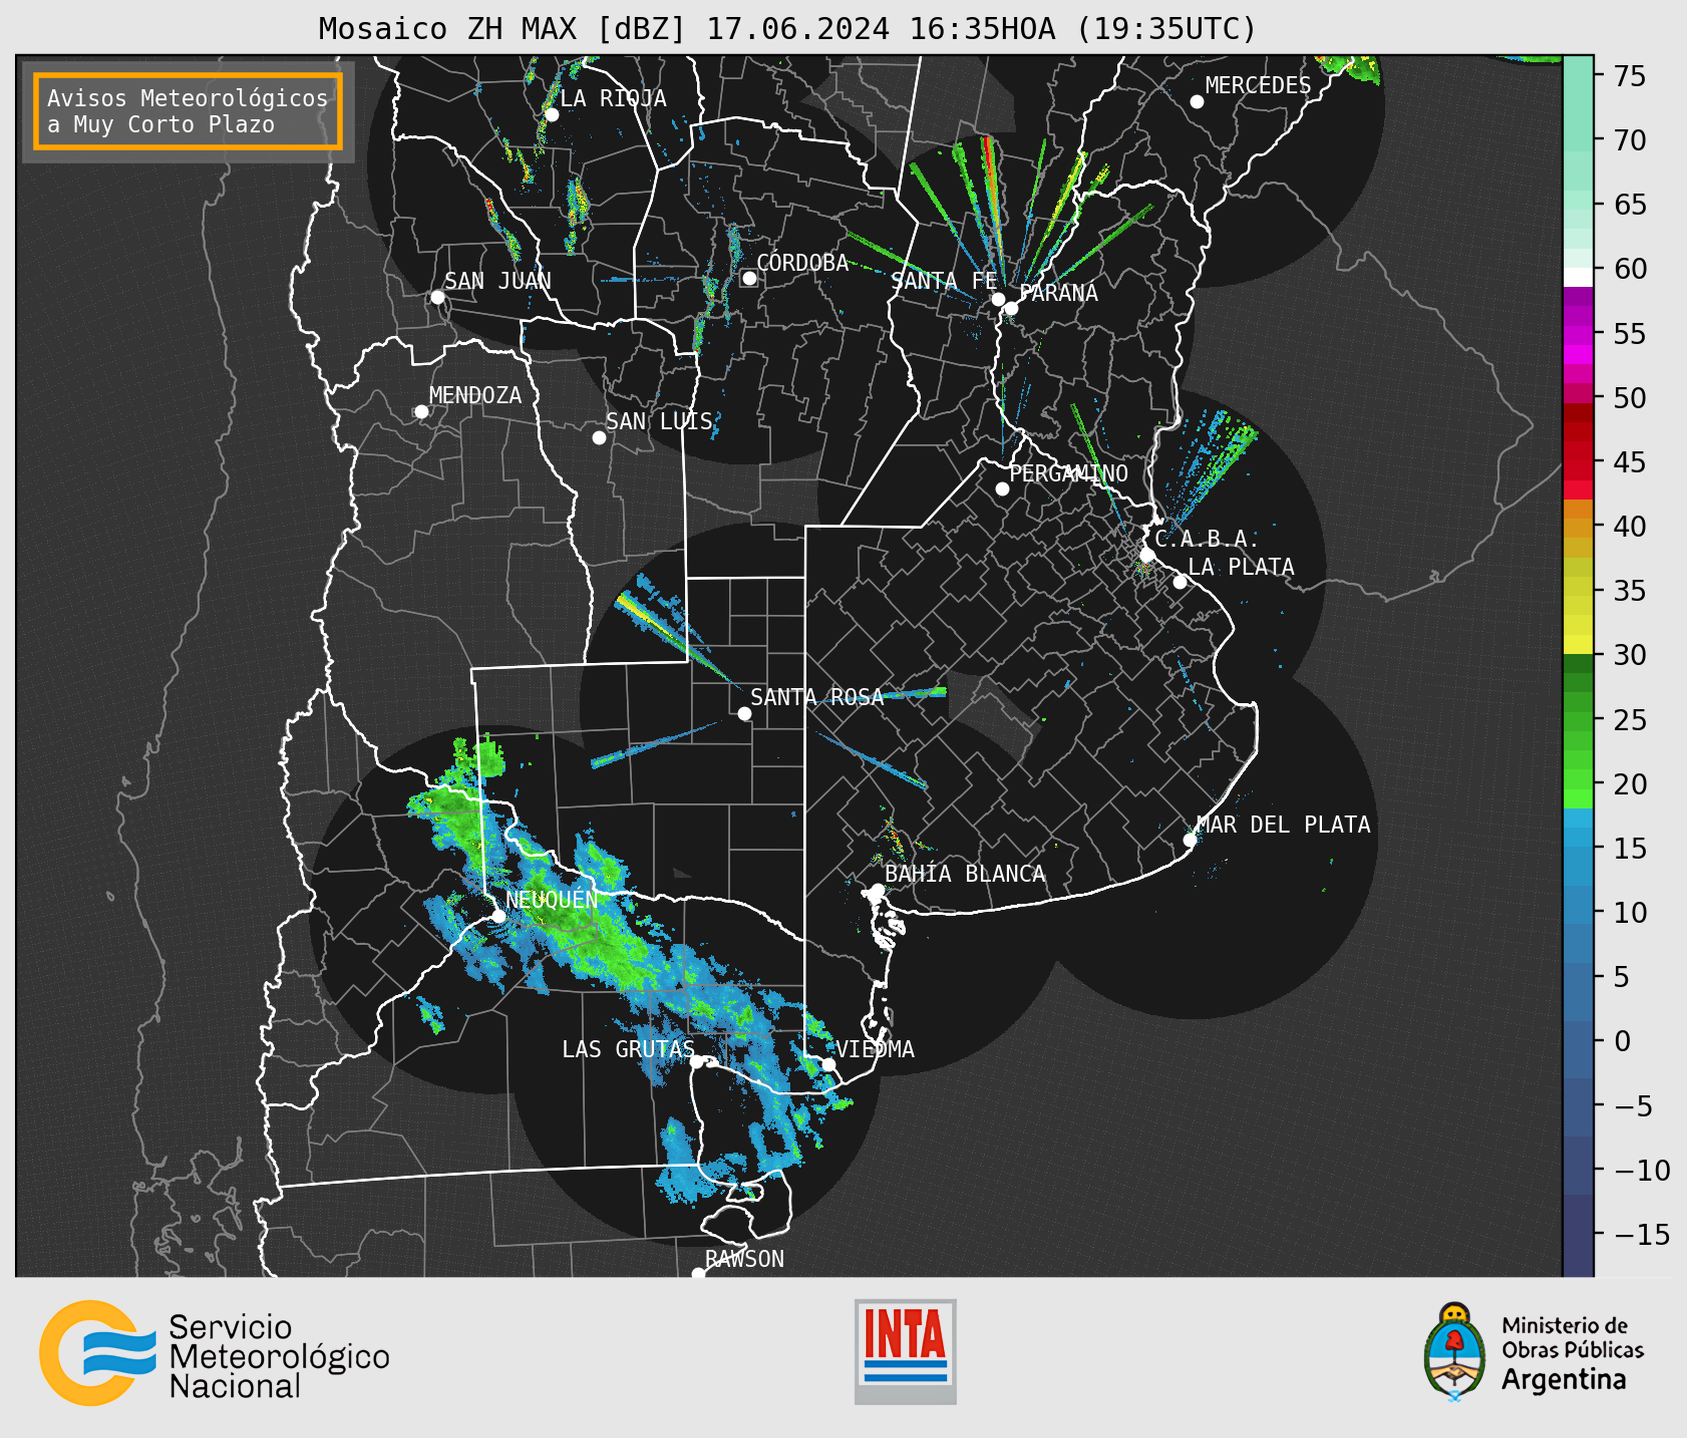1687x1438 pixels.
Task: Click the BAHÍA BLANCA label
Action: pos(965,874)
